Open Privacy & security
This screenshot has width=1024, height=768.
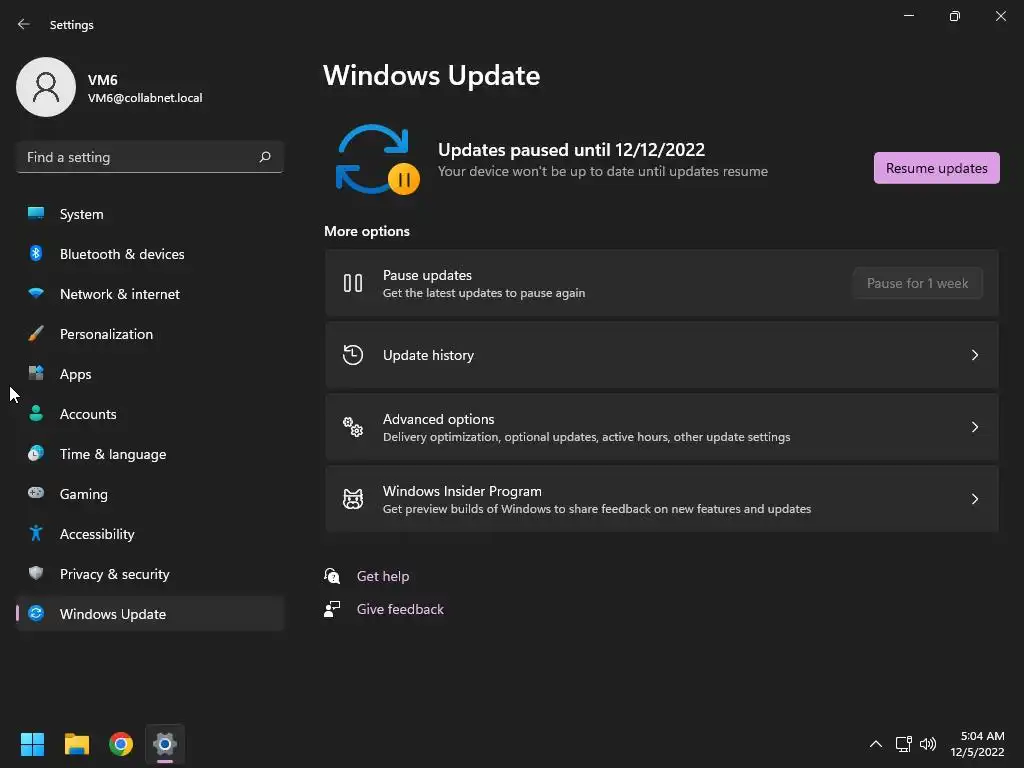click(x=150, y=573)
